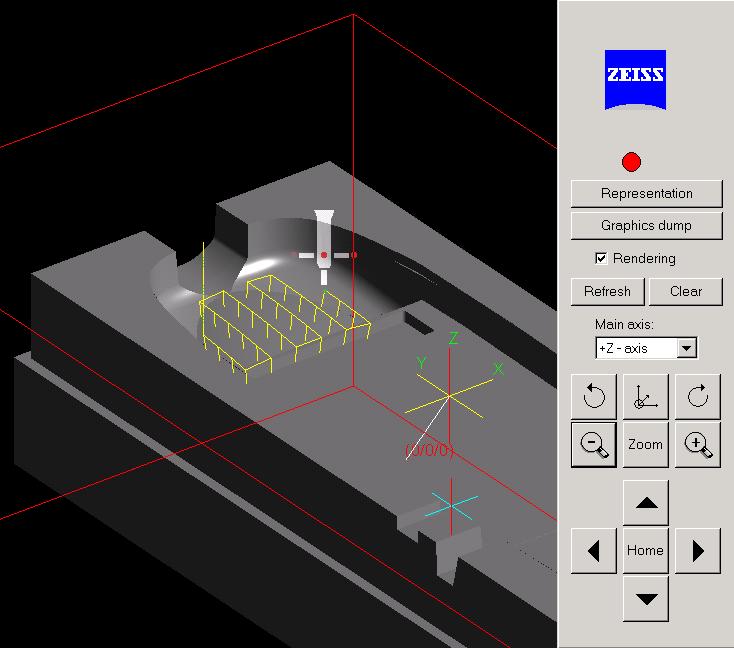Toggle the Rendering checkbox

click(x=601, y=258)
